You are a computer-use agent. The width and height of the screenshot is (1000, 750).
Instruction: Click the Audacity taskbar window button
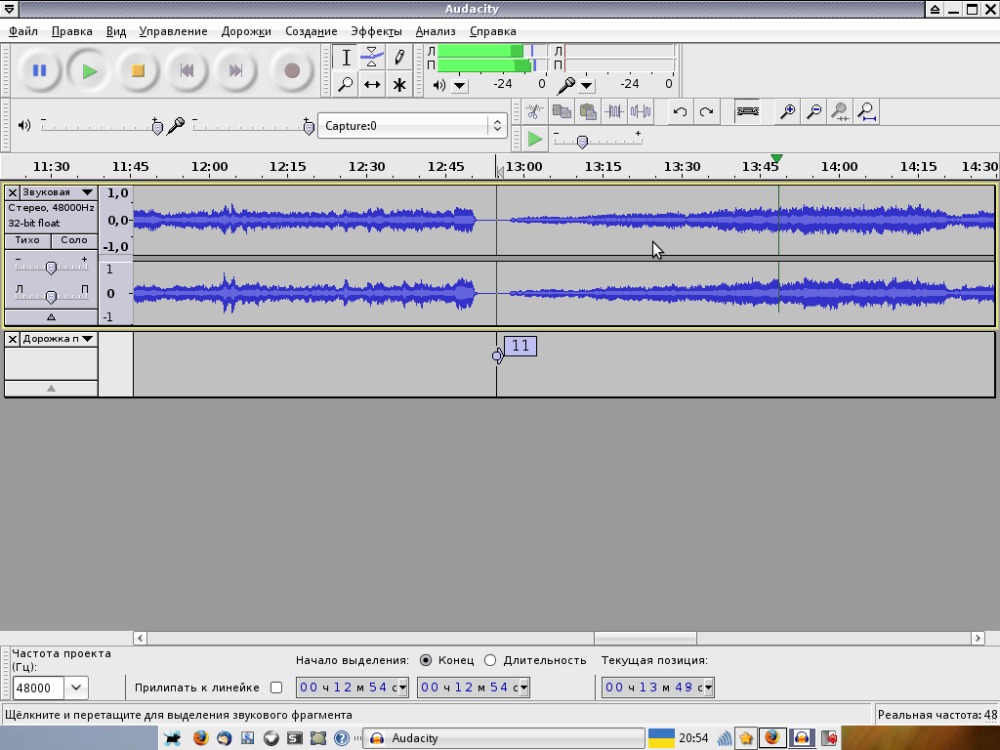[x=504, y=738]
